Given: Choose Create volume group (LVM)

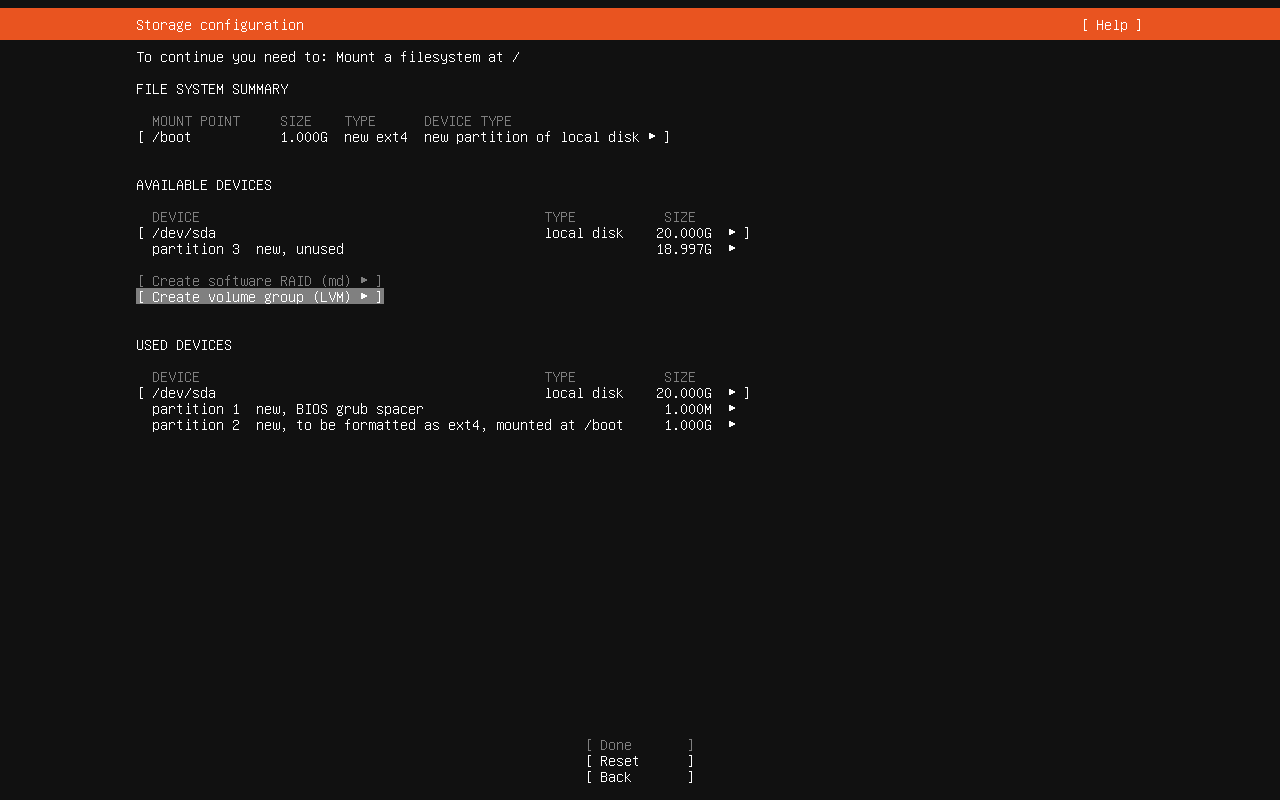Looking at the screenshot, I should pos(250,297).
